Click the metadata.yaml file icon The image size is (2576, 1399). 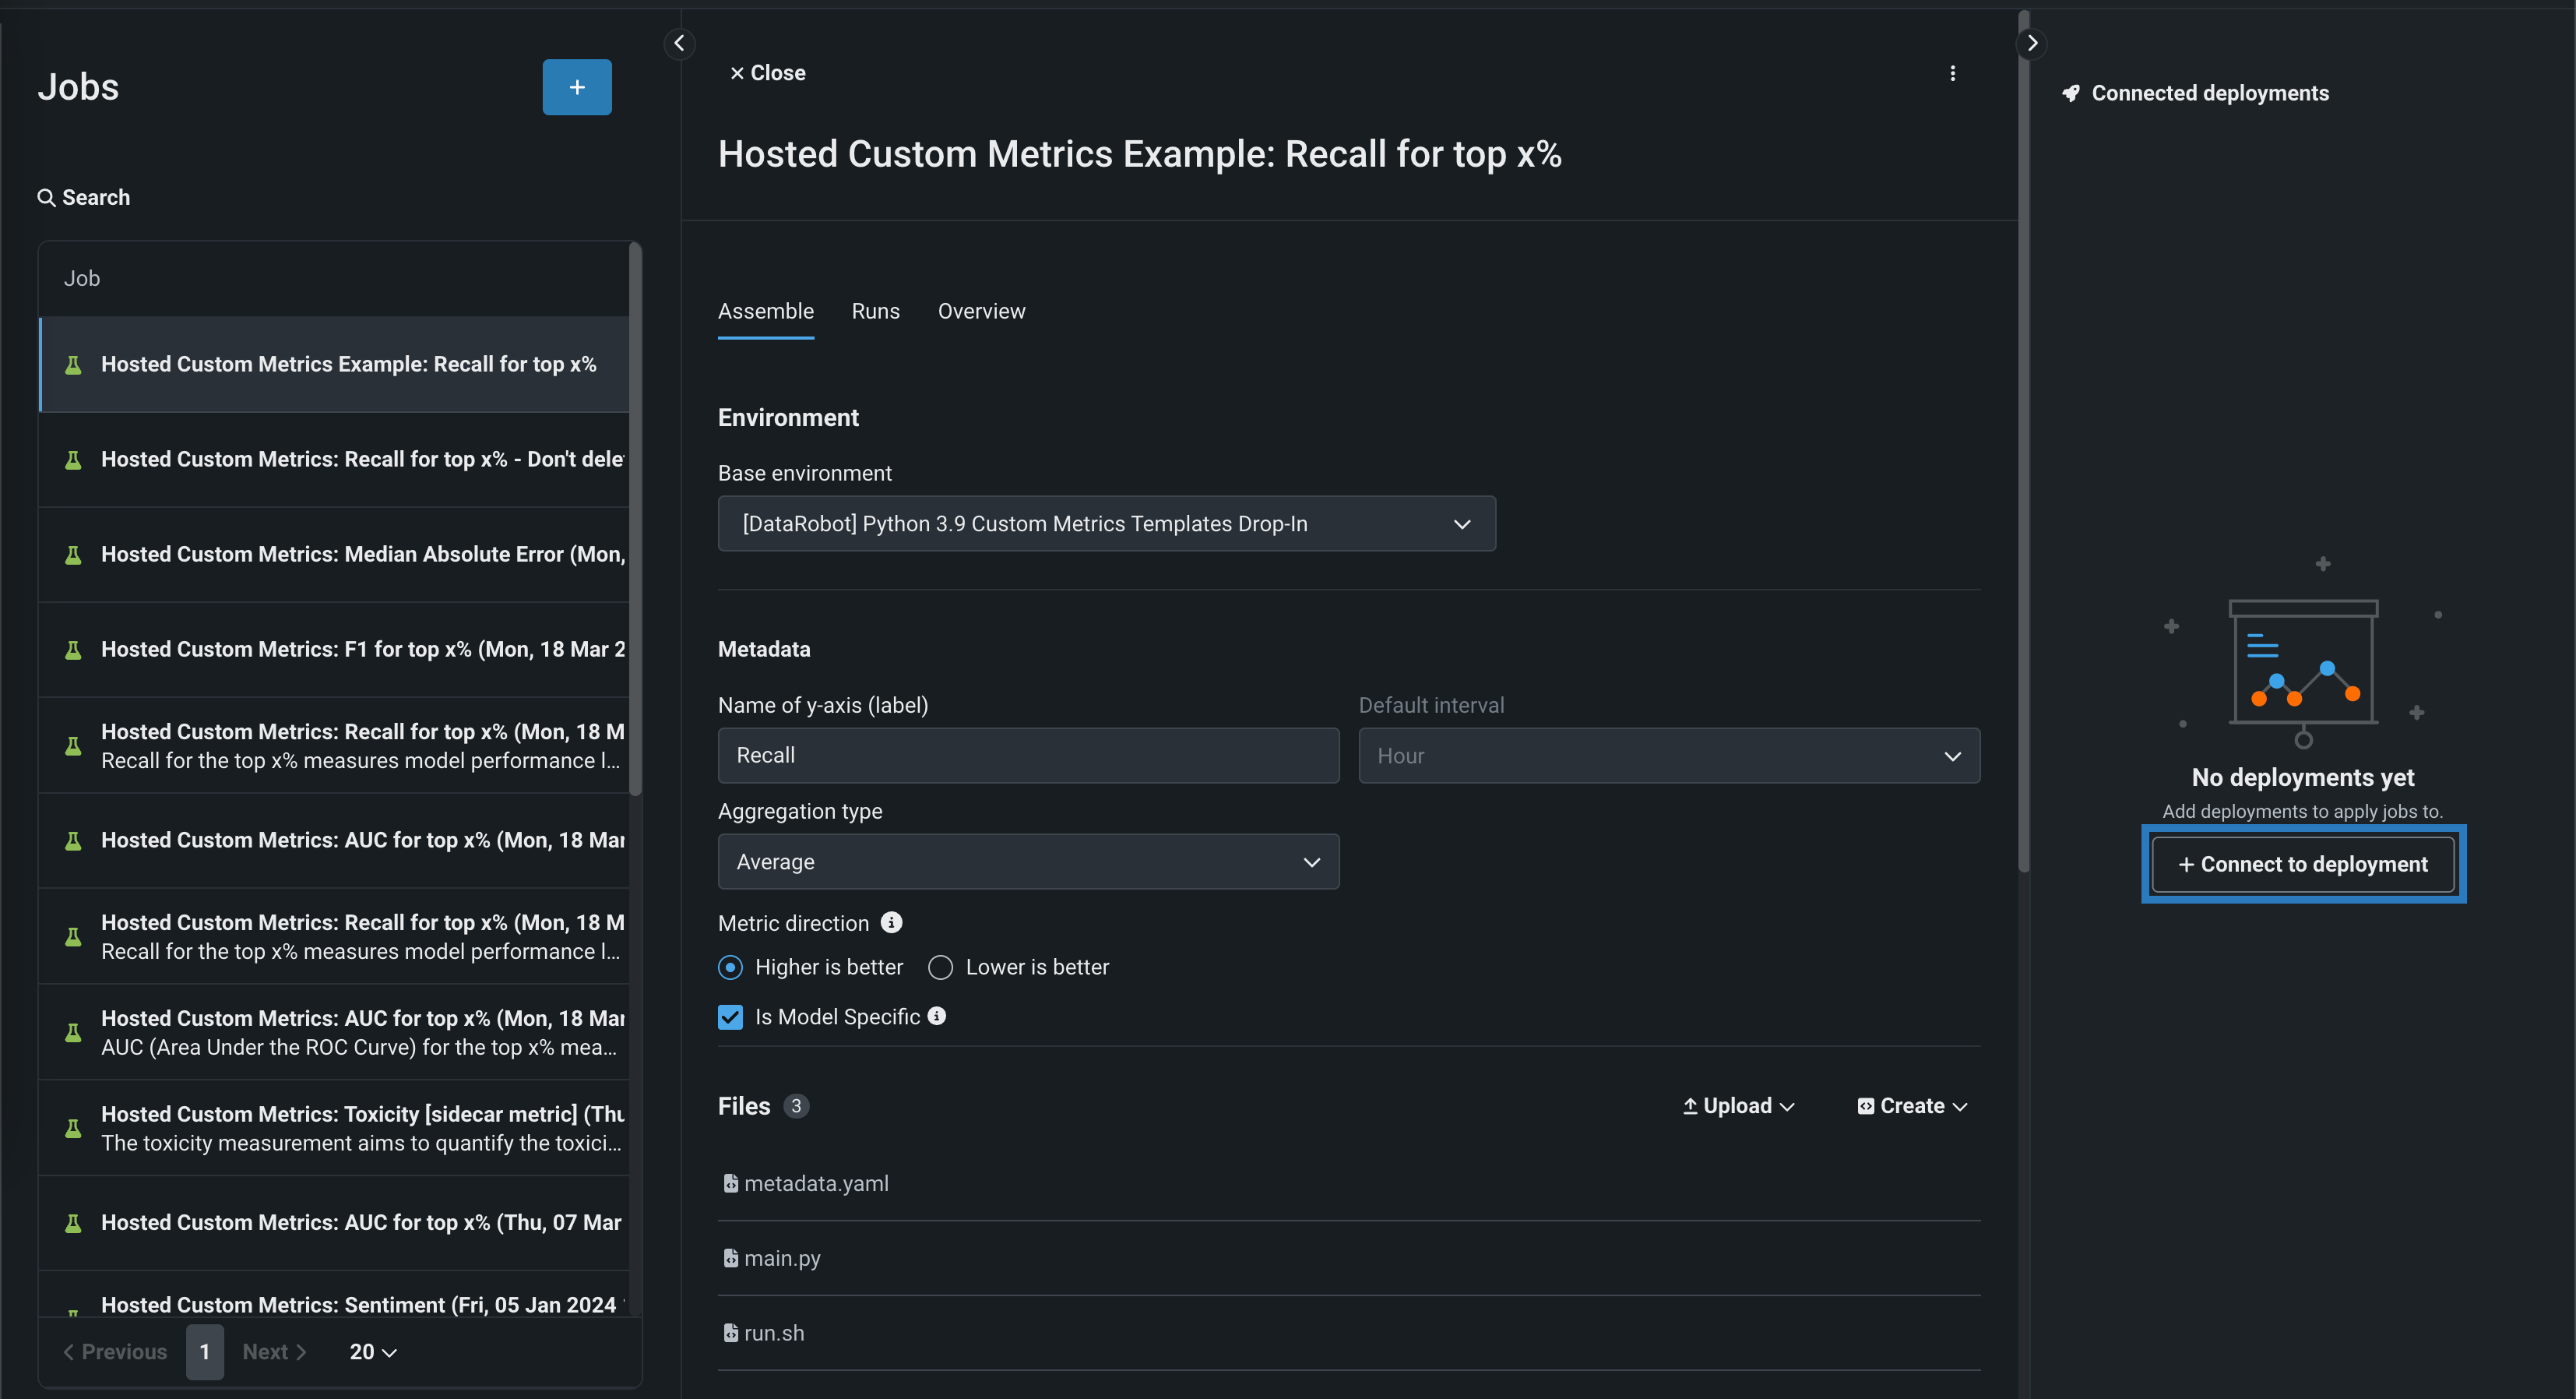(731, 1183)
